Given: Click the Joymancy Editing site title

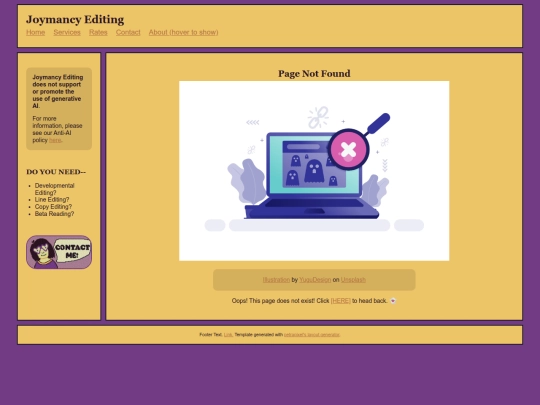Looking at the screenshot, I should coord(75,20).
